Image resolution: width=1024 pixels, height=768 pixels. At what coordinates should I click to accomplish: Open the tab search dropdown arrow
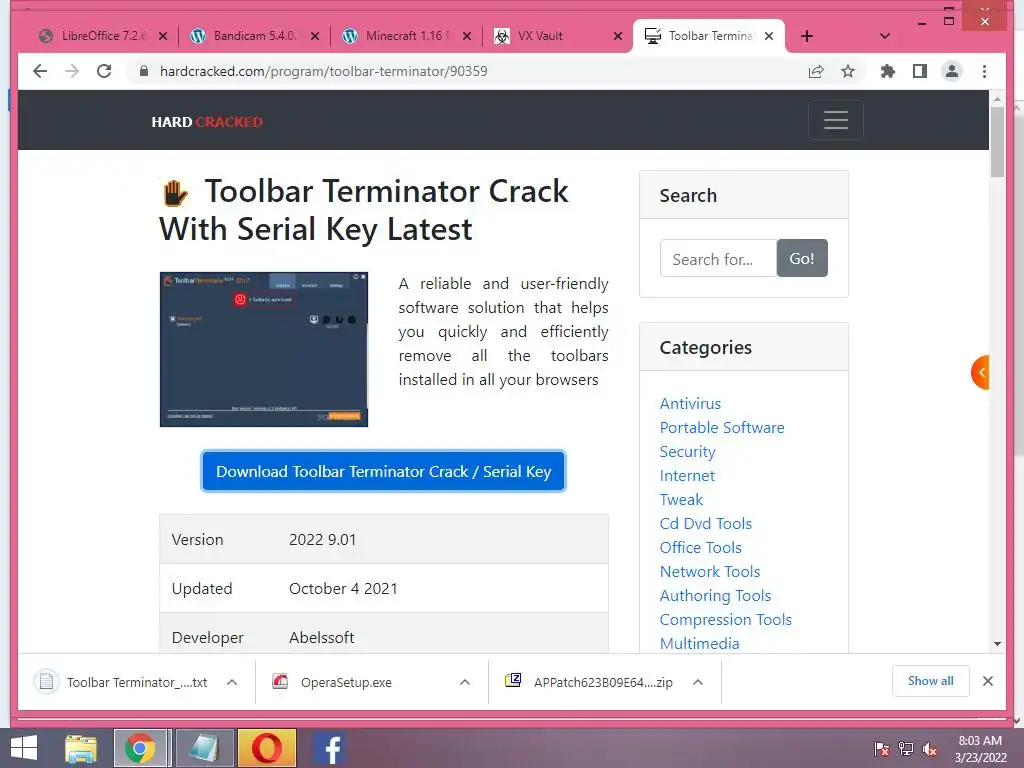[x=885, y=36]
